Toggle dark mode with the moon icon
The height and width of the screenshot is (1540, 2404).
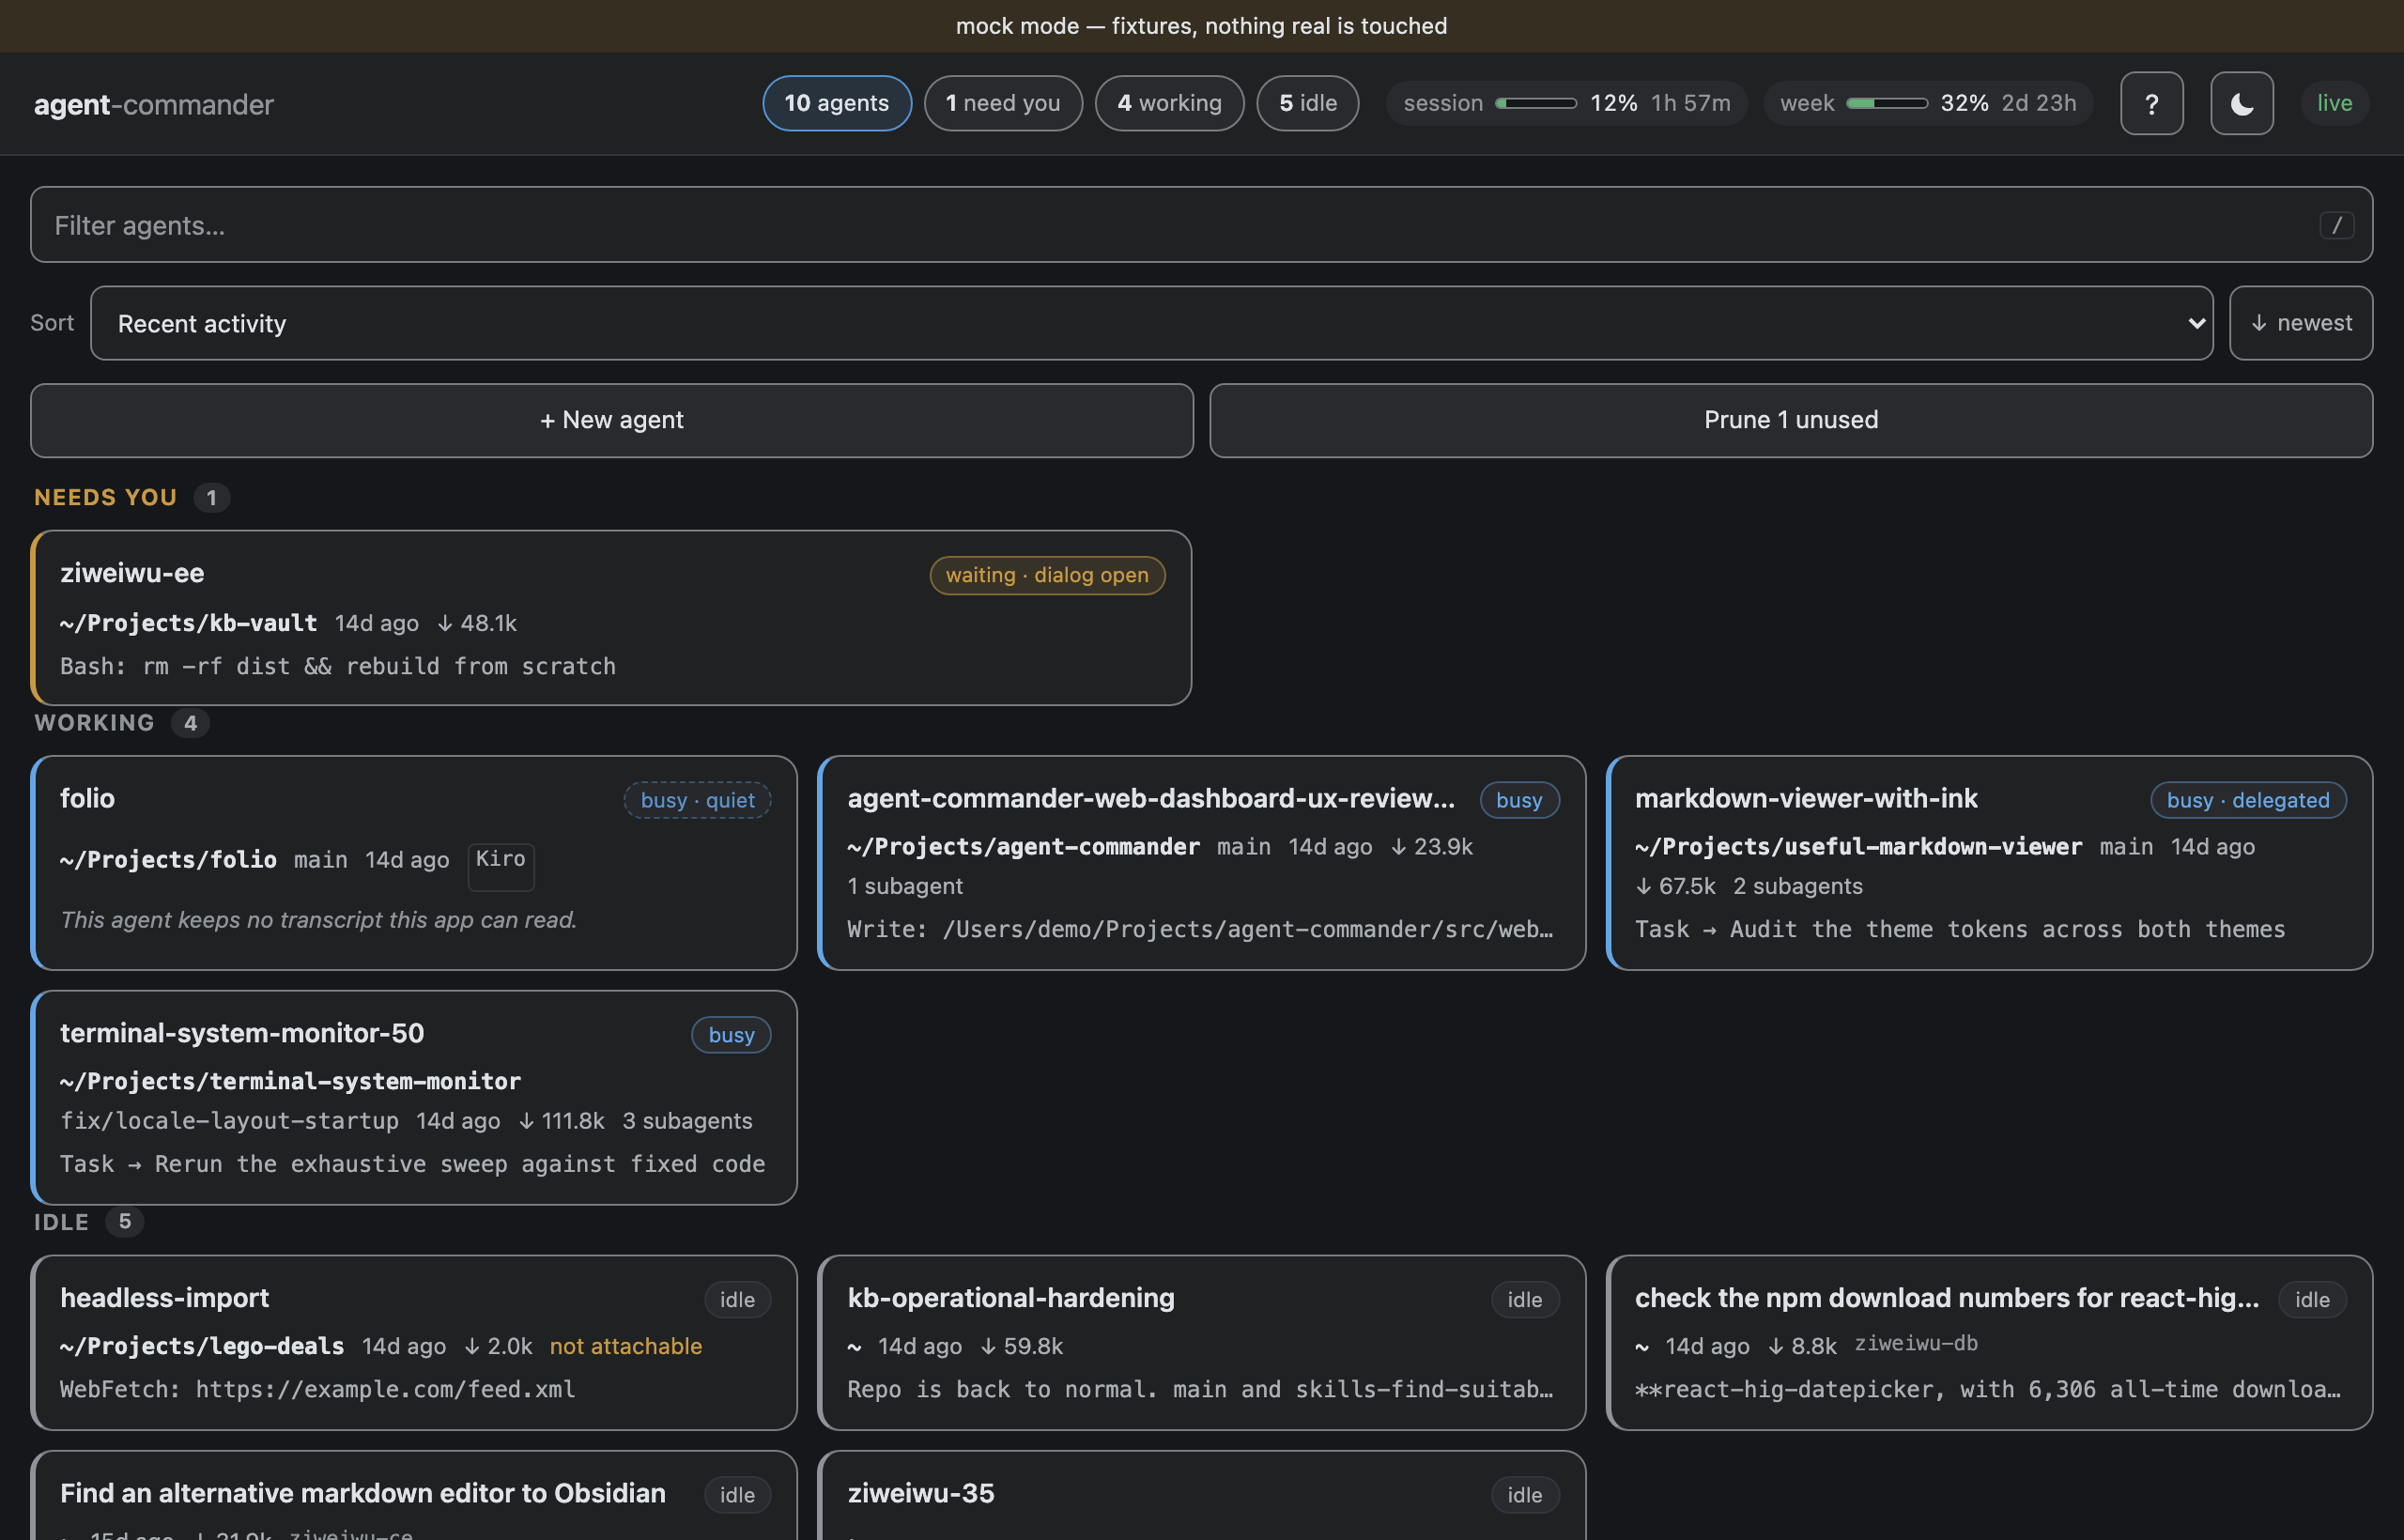pyautogui.click(x=2241, y=103)
